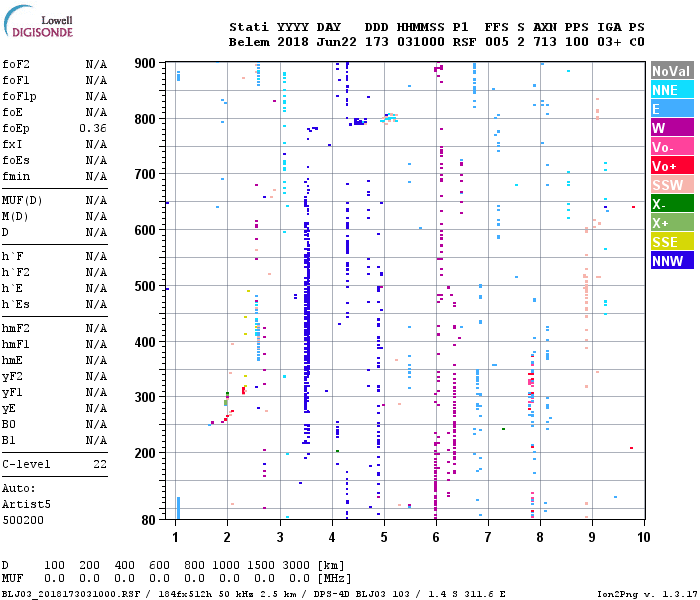Click the fmin parameter label
Viewport: 700px width, 600px height.
(x=16, y=176)
